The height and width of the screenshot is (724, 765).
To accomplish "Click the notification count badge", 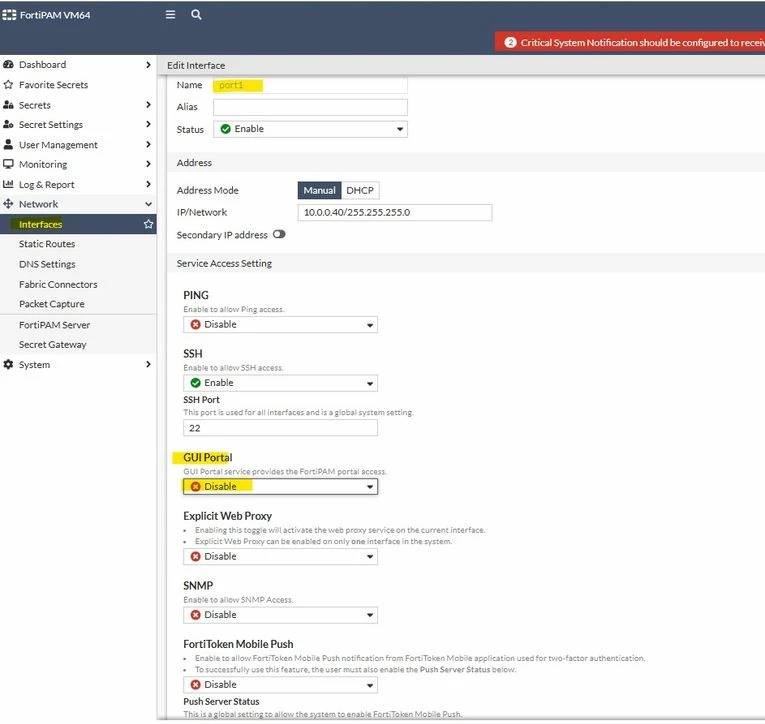I will click(x=510, y=42).
